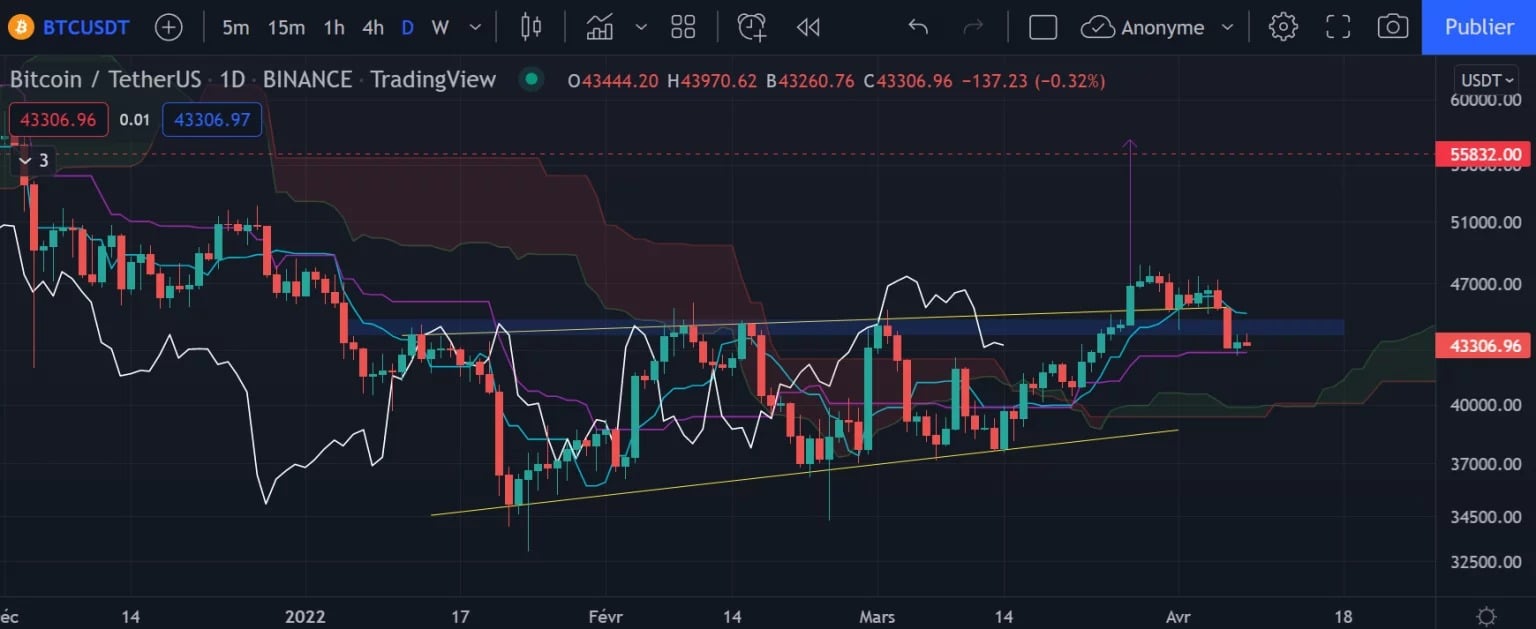Open the indicators menu
Viewport: 1536px width, 629px height.
(600, 27)
